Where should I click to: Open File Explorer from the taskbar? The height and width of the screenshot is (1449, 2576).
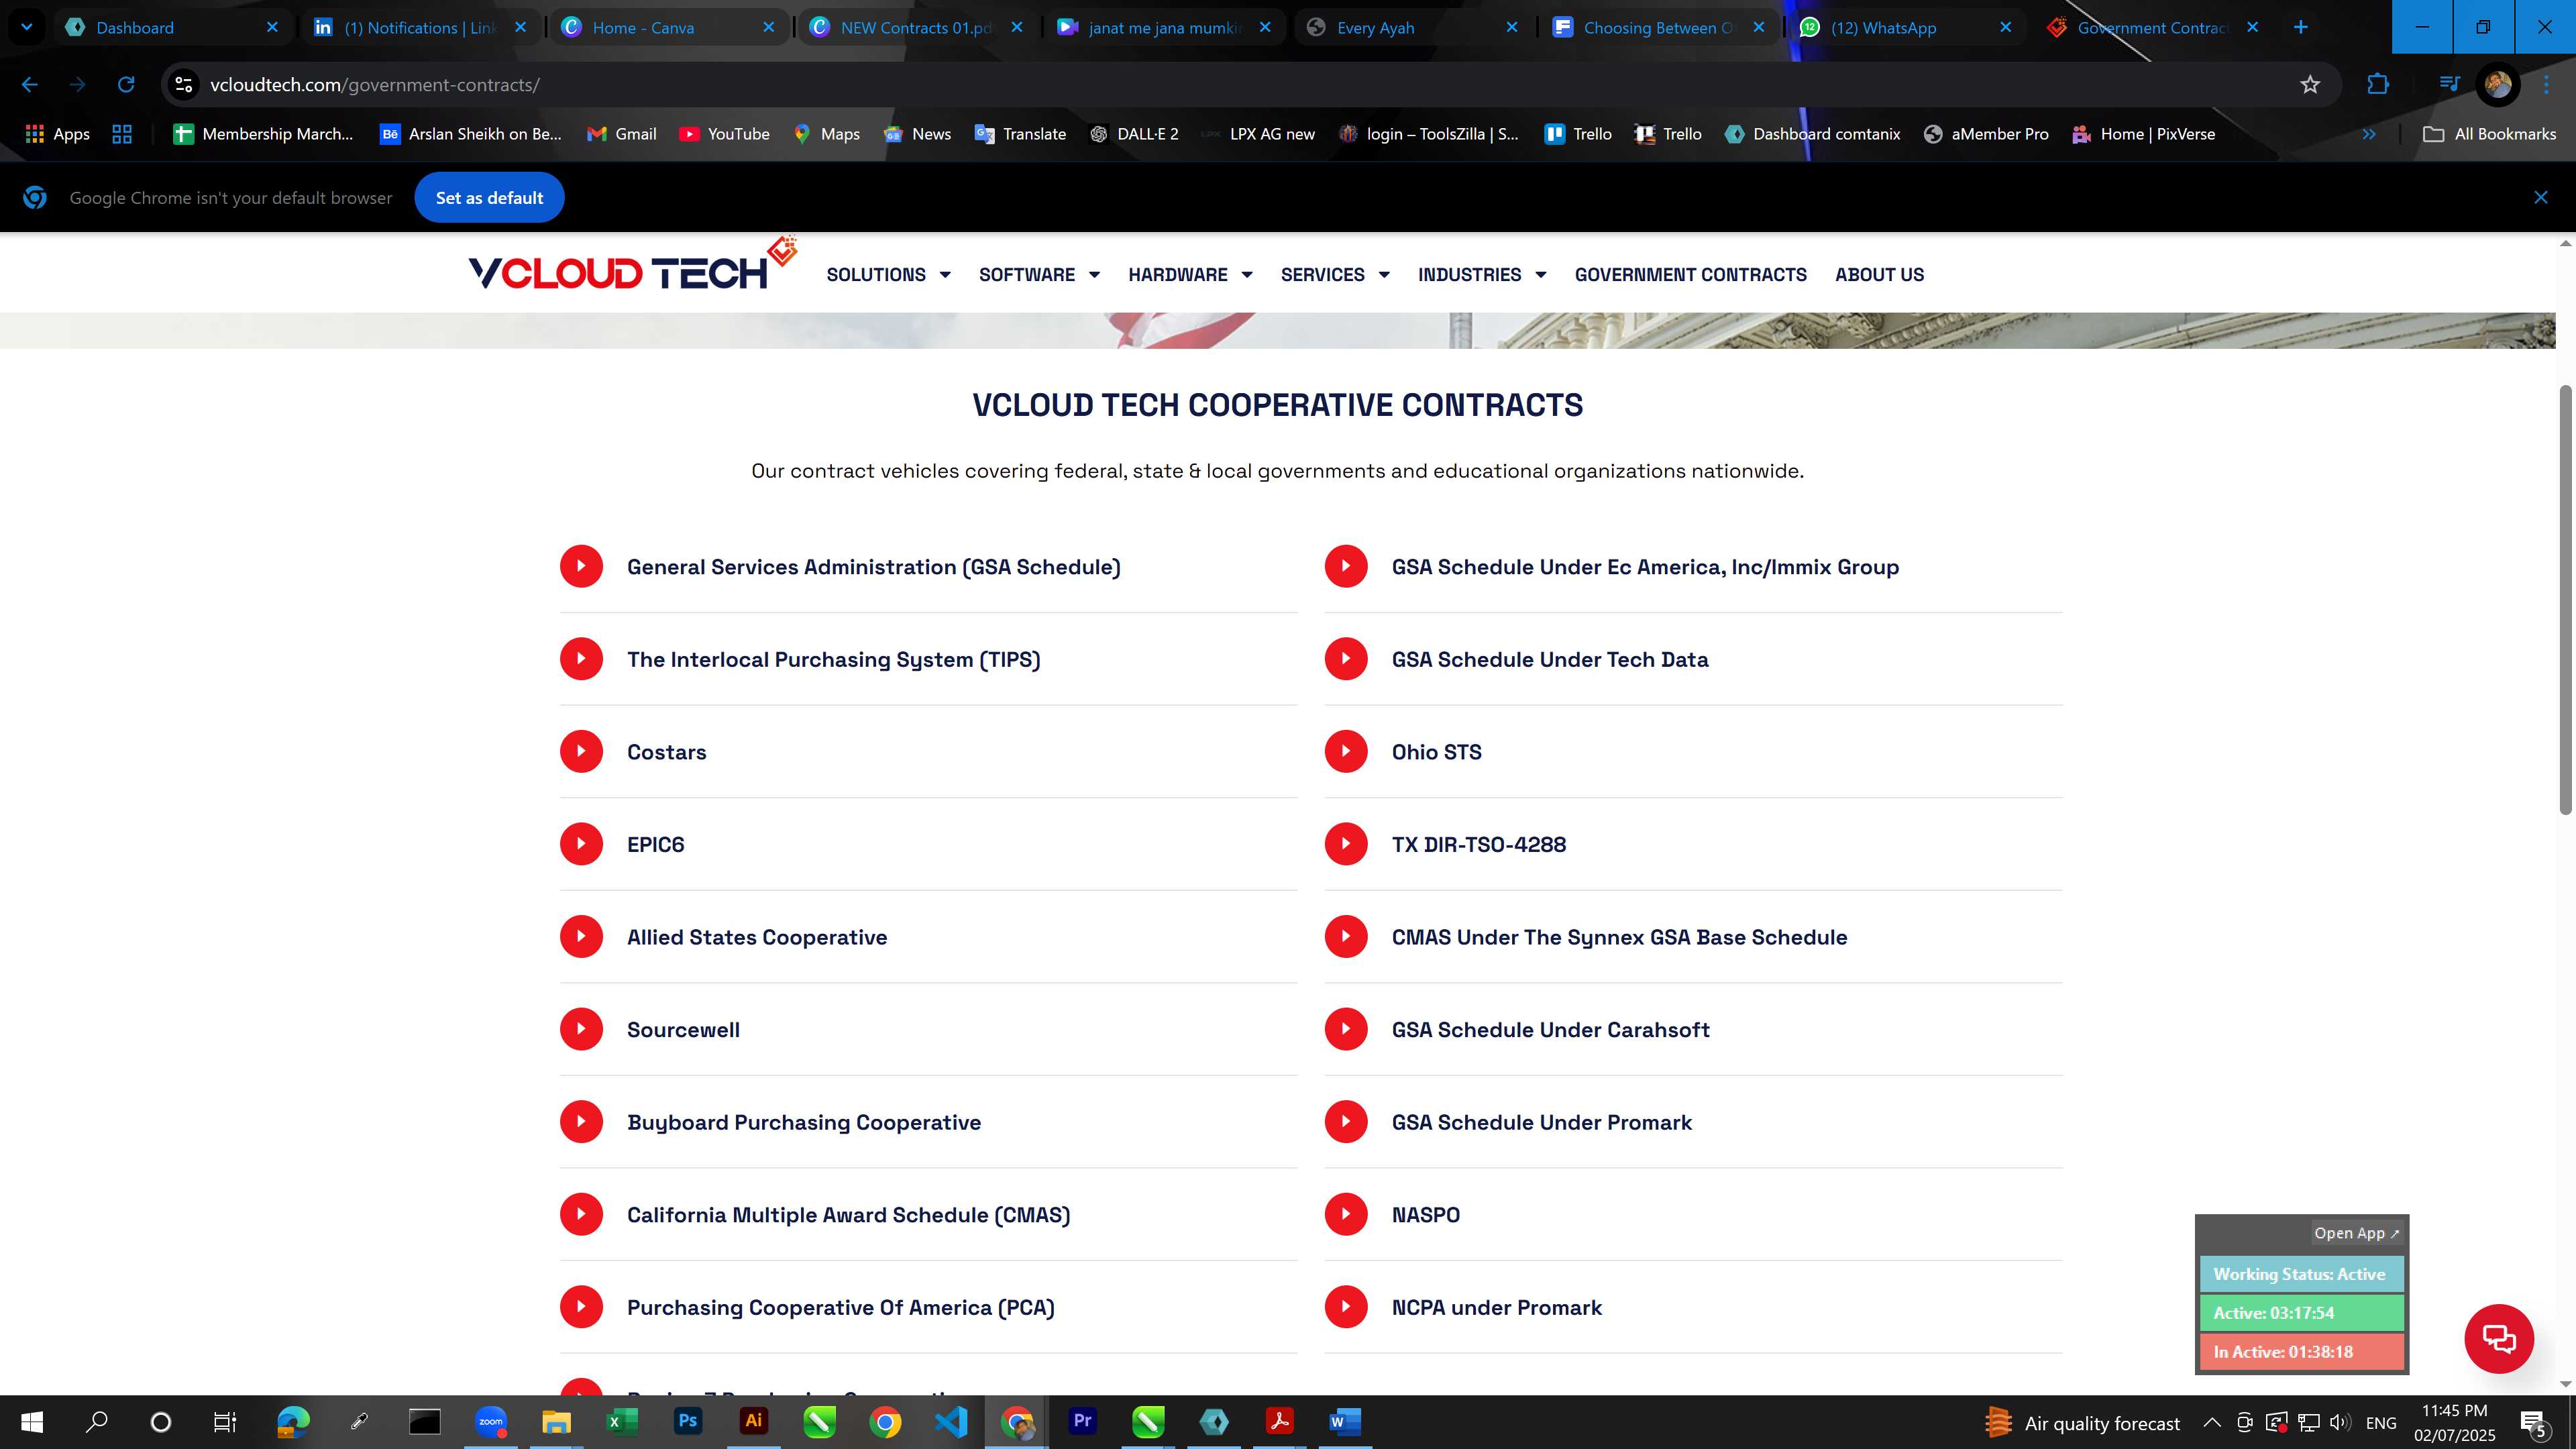[556, 1422]
